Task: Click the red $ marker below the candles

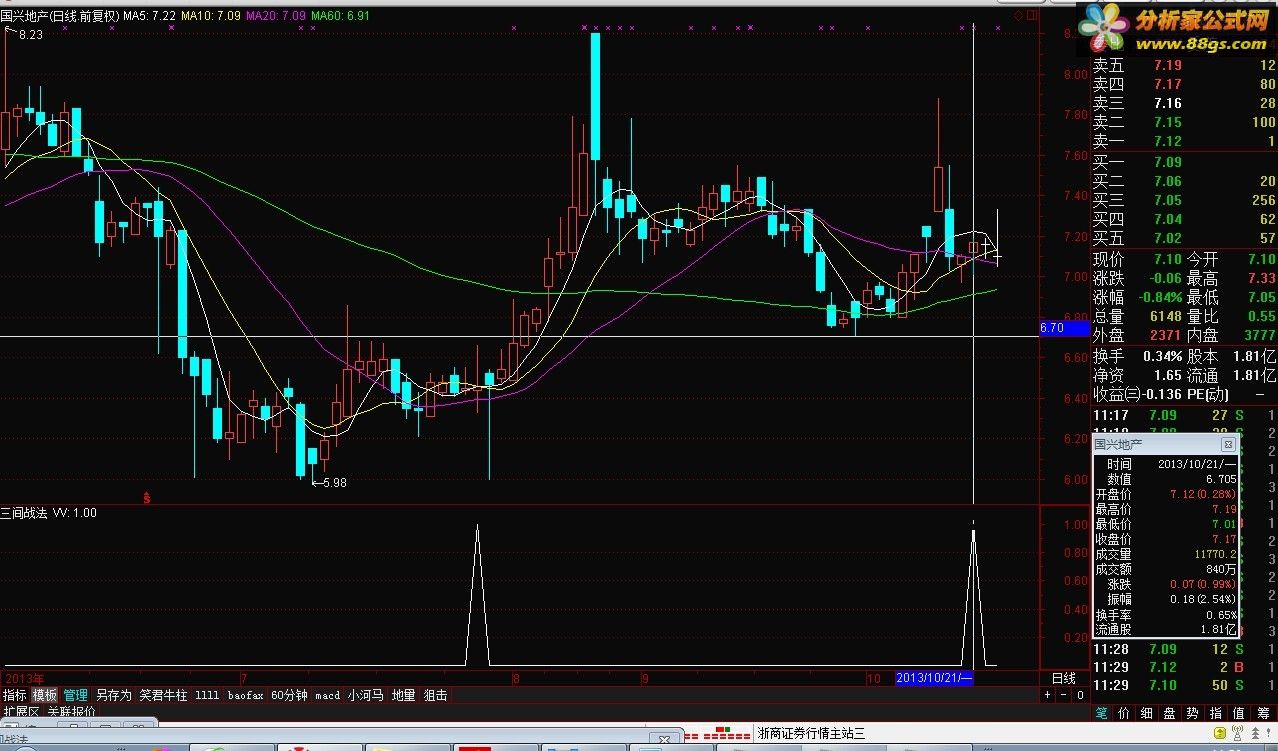Action: [x=148, y=497]
